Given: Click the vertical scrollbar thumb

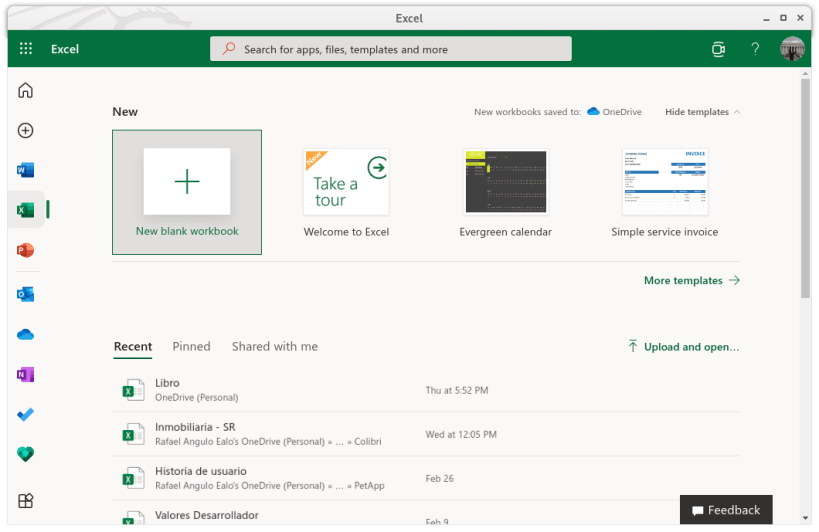Looking at the screenshot, I should (805, 188).
